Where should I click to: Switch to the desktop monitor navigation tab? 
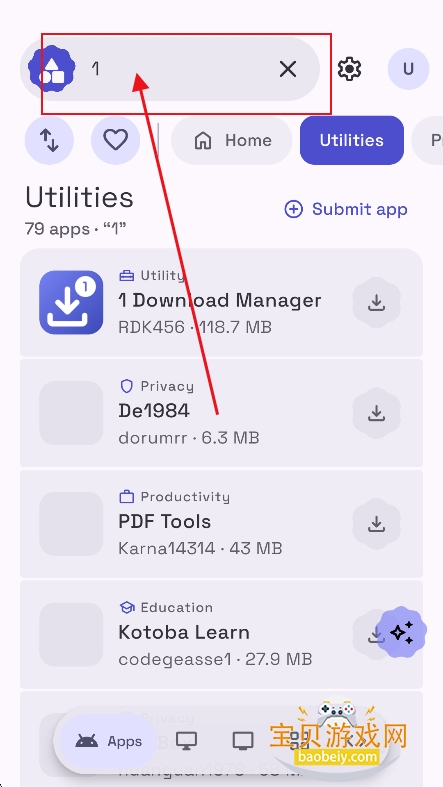point(186,741)
